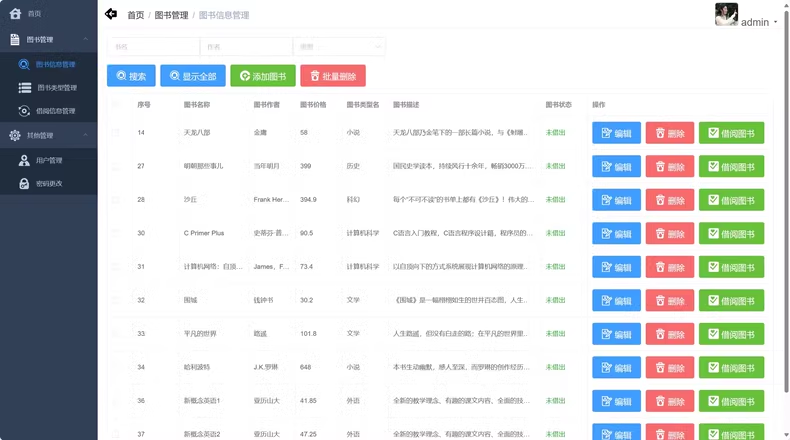This screenshot has width=790, height=440.
Task: Click 删除 button for 平凡的世界 row
Action: (x=670, y=334)
